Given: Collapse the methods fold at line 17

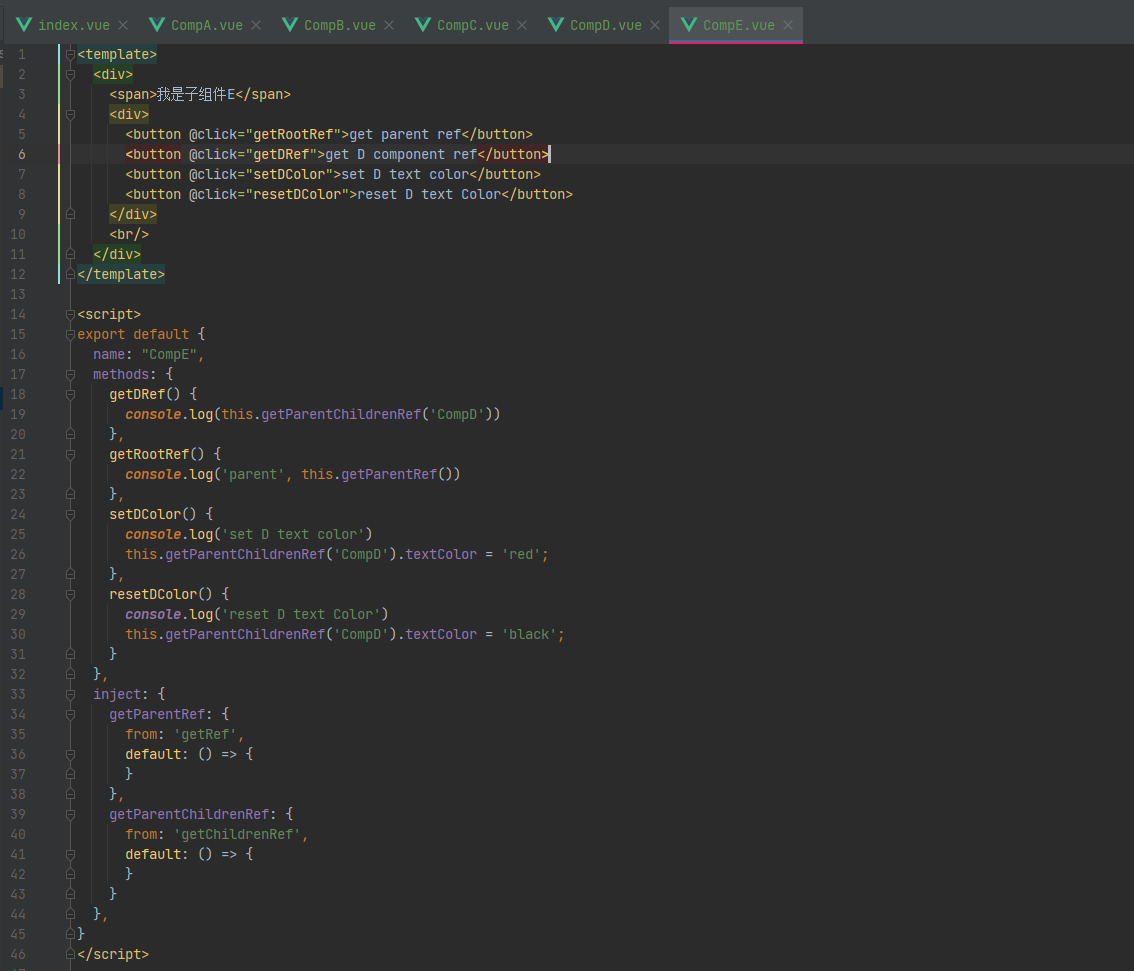Looking at the screenshot, I should (70, 375).
